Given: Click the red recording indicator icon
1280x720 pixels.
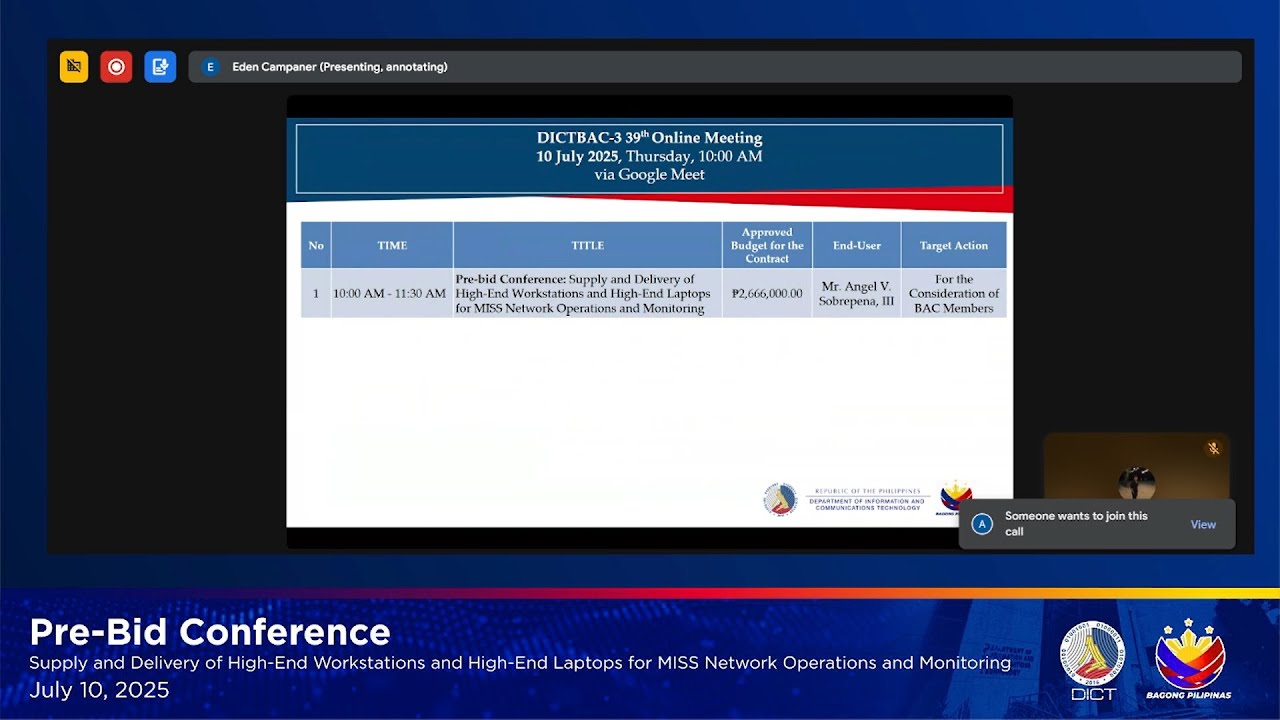Looking at the screenshot, I should click(116, 67).
